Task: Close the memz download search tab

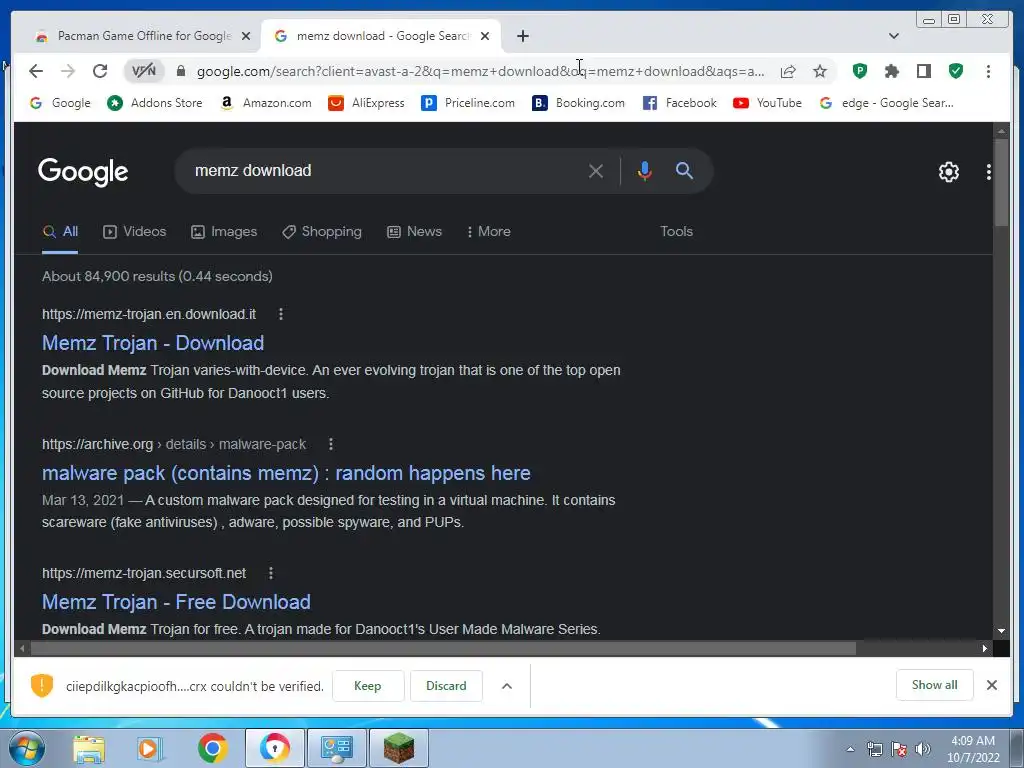Action: click(x=485, y=36)
